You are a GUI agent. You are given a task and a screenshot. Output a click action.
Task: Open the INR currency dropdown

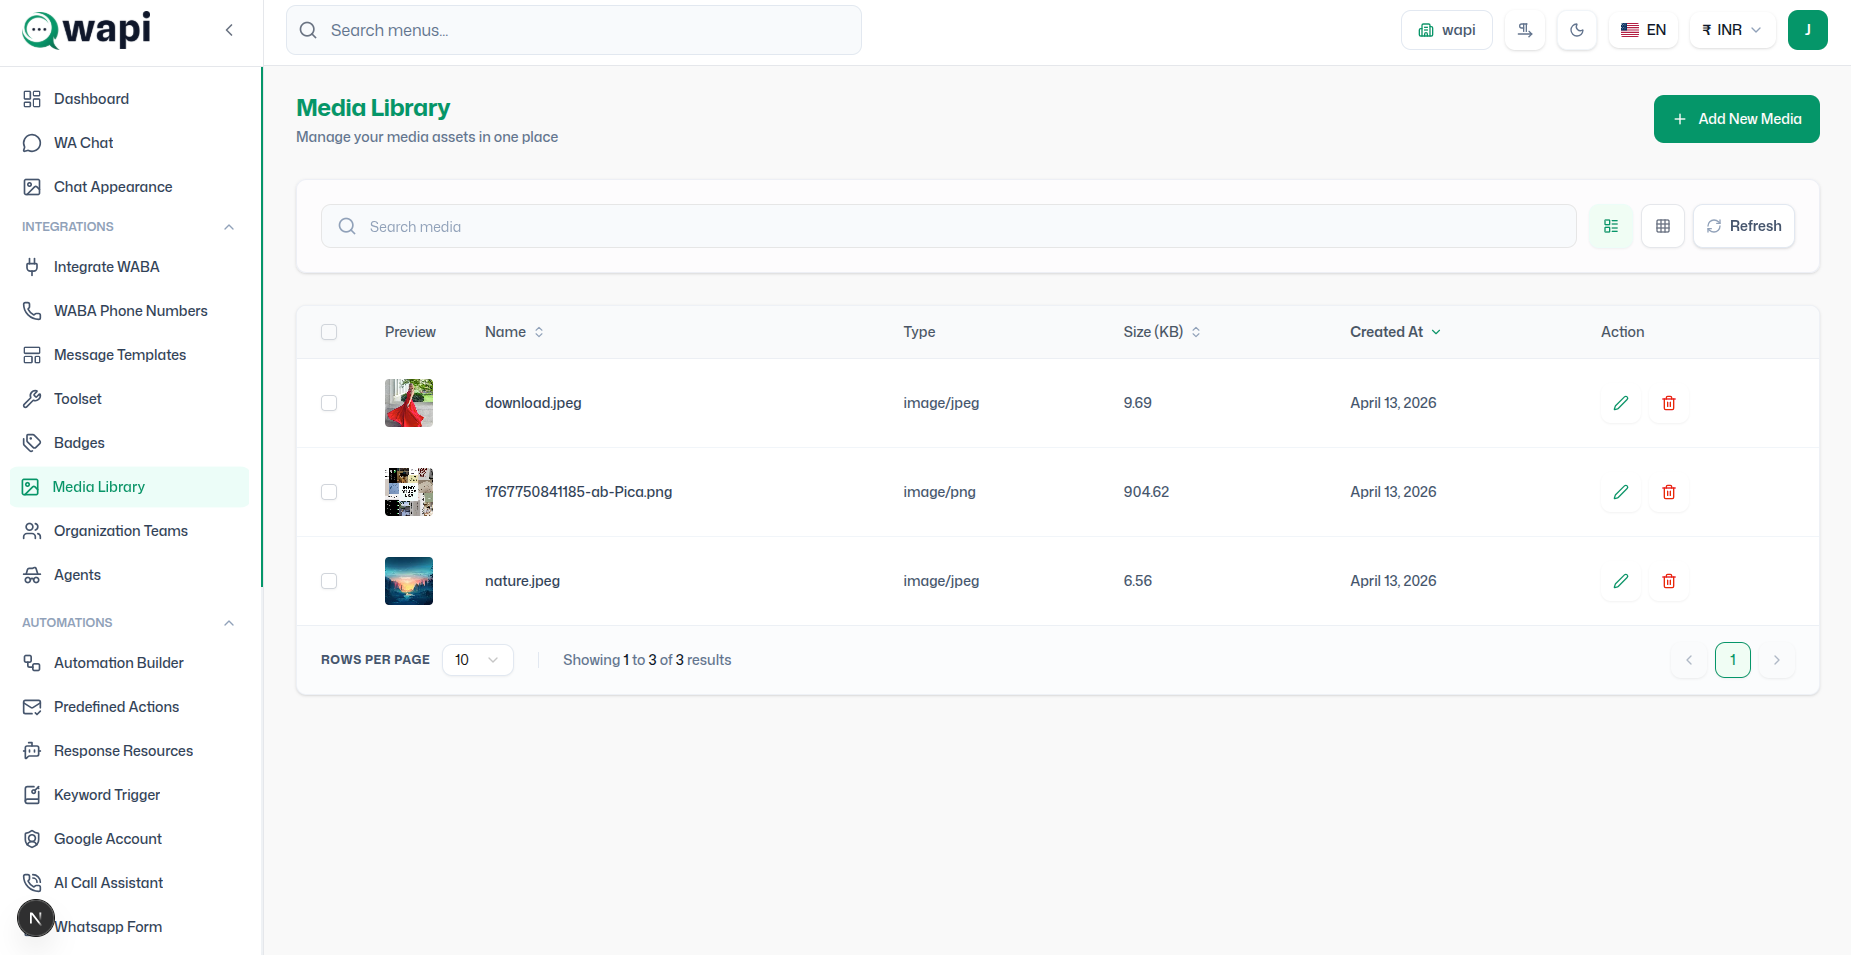(x=1732, y=30)
